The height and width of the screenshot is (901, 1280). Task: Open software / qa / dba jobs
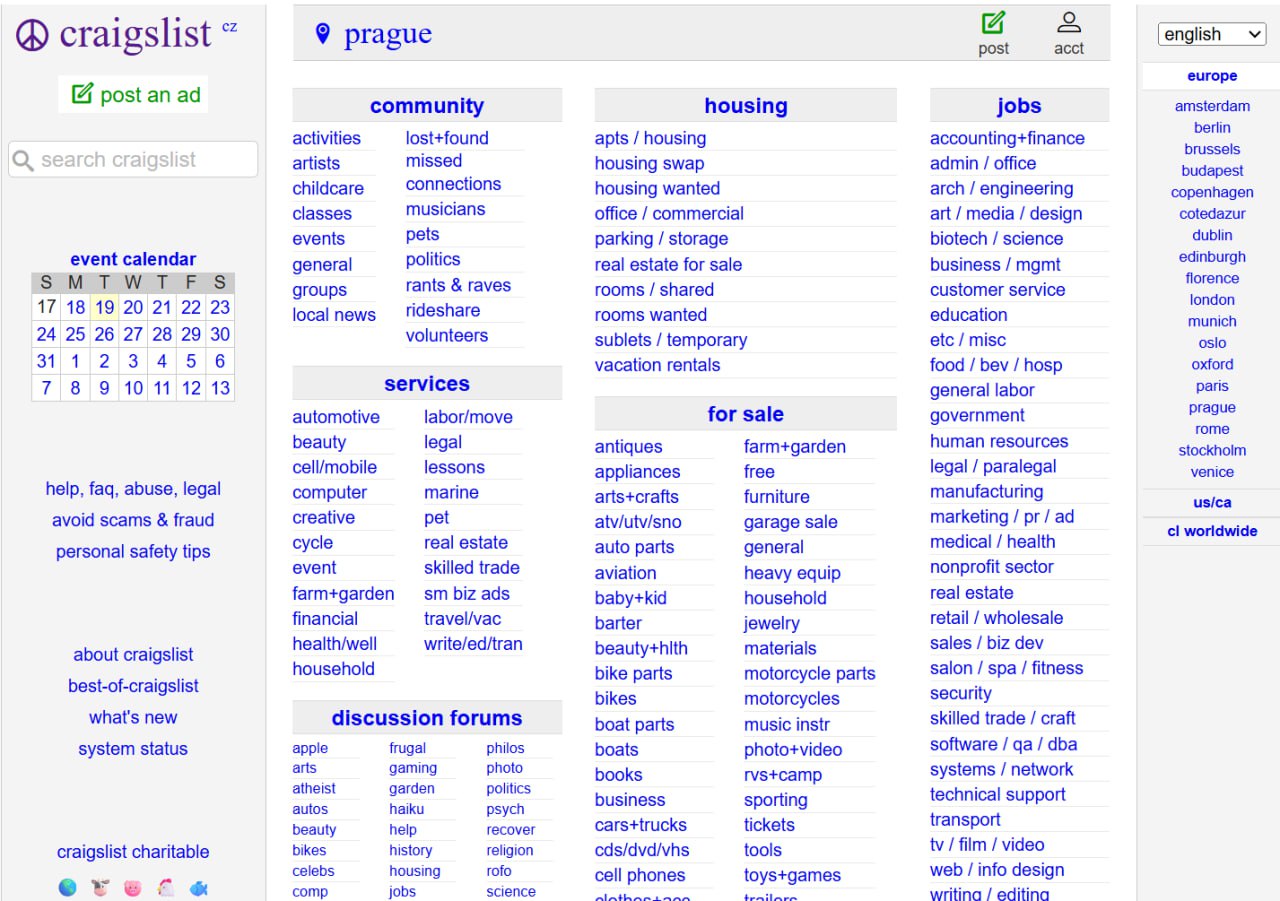click(1003, 744)
